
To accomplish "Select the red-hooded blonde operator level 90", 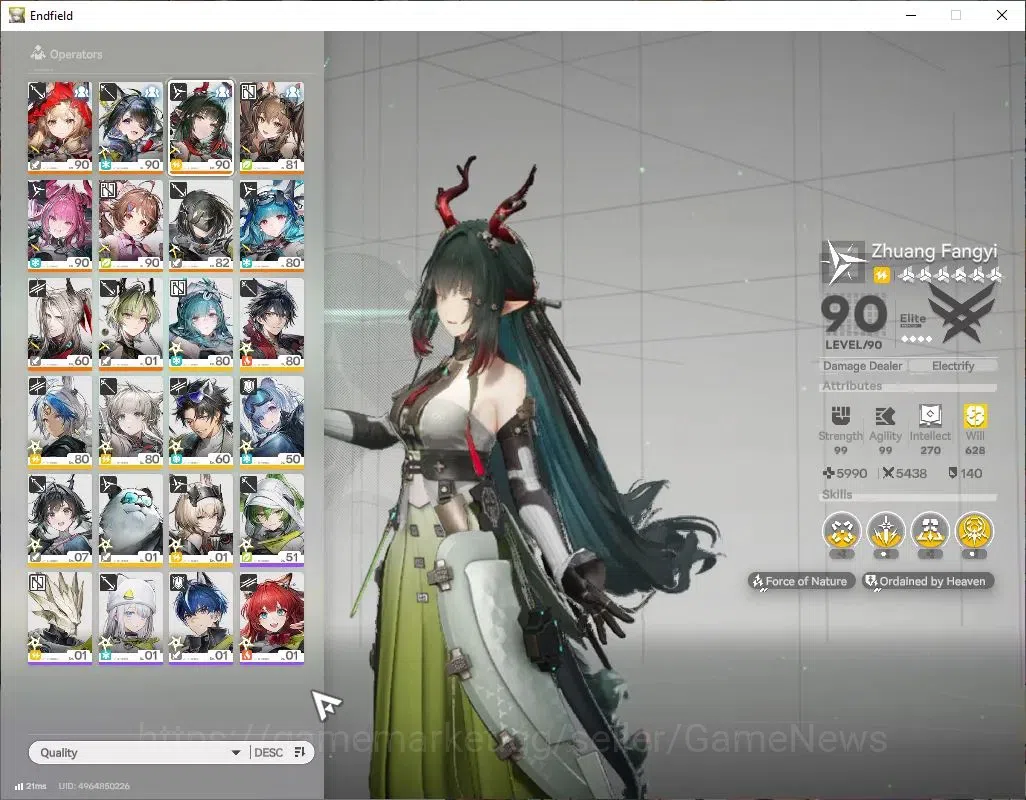I will pyautogui.click(x=60, y=127).
